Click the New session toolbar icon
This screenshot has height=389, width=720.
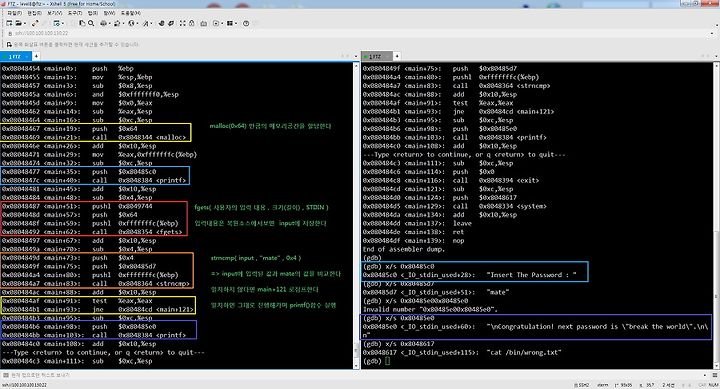click(x=9, y=23)
